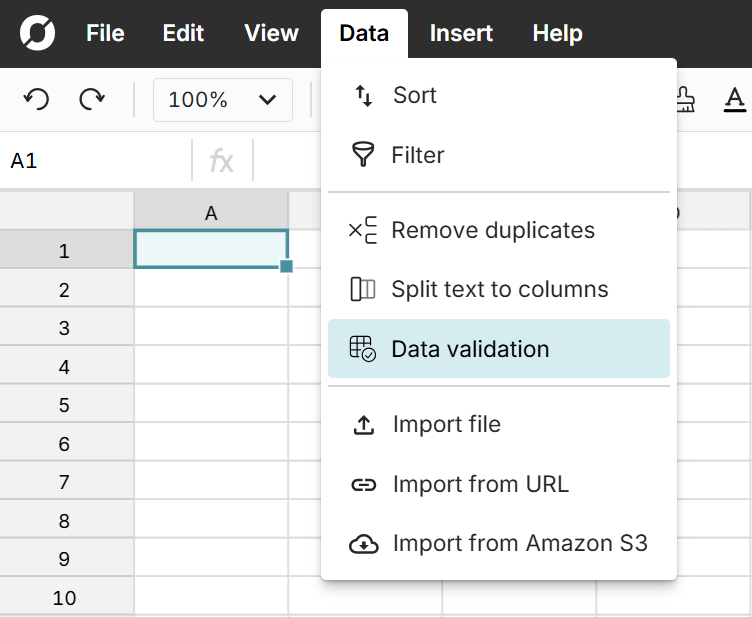Click the Import from Amazon S3 cloud icon
Image resolution: width=752 pixels, height=617 pixels.
(x=363, y=544)
